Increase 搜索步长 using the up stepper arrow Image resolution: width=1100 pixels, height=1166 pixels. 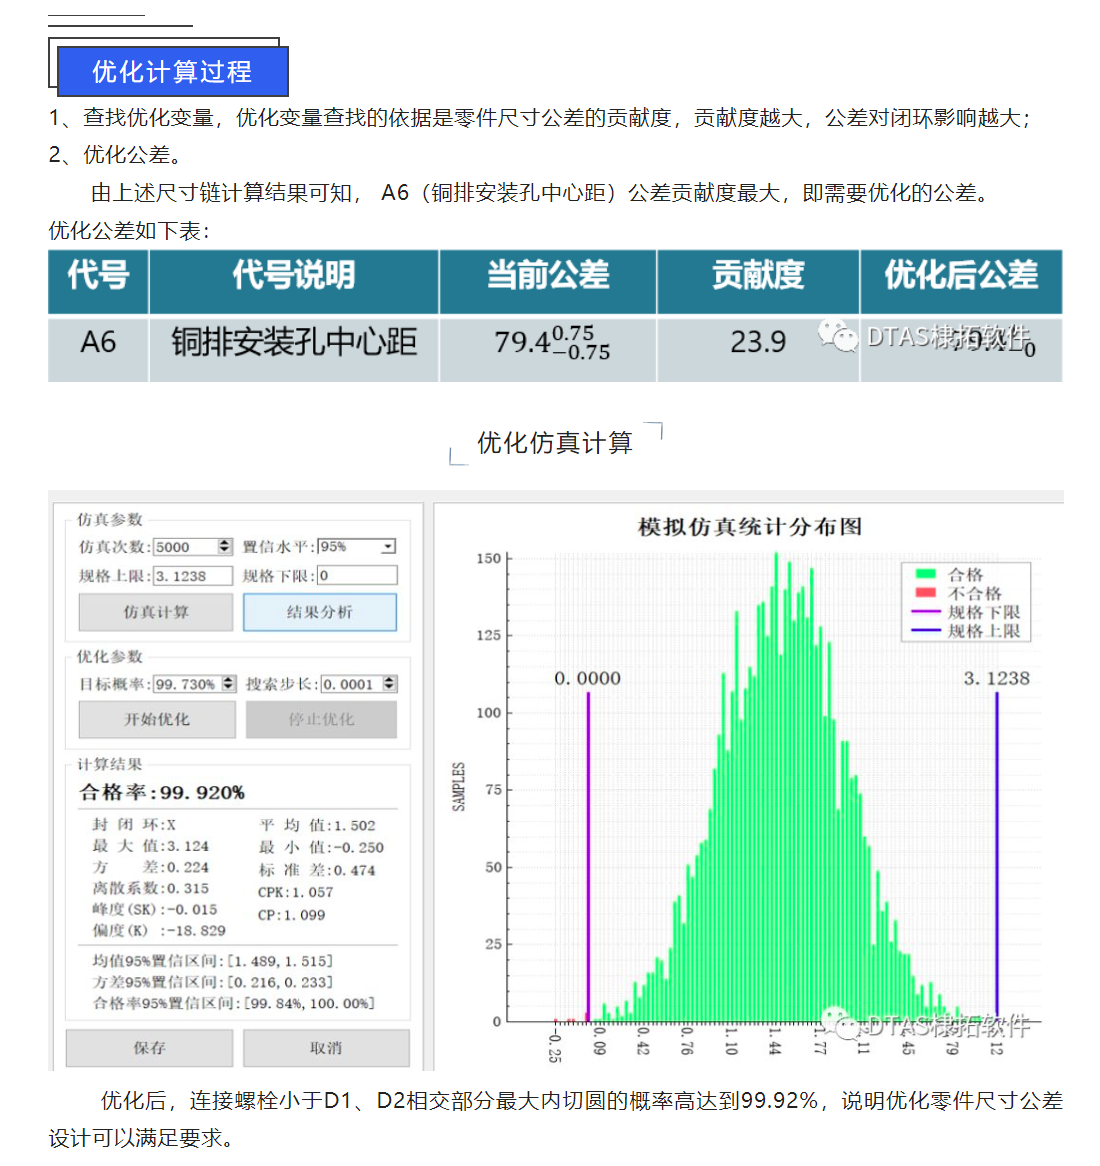tap(391, 680)
